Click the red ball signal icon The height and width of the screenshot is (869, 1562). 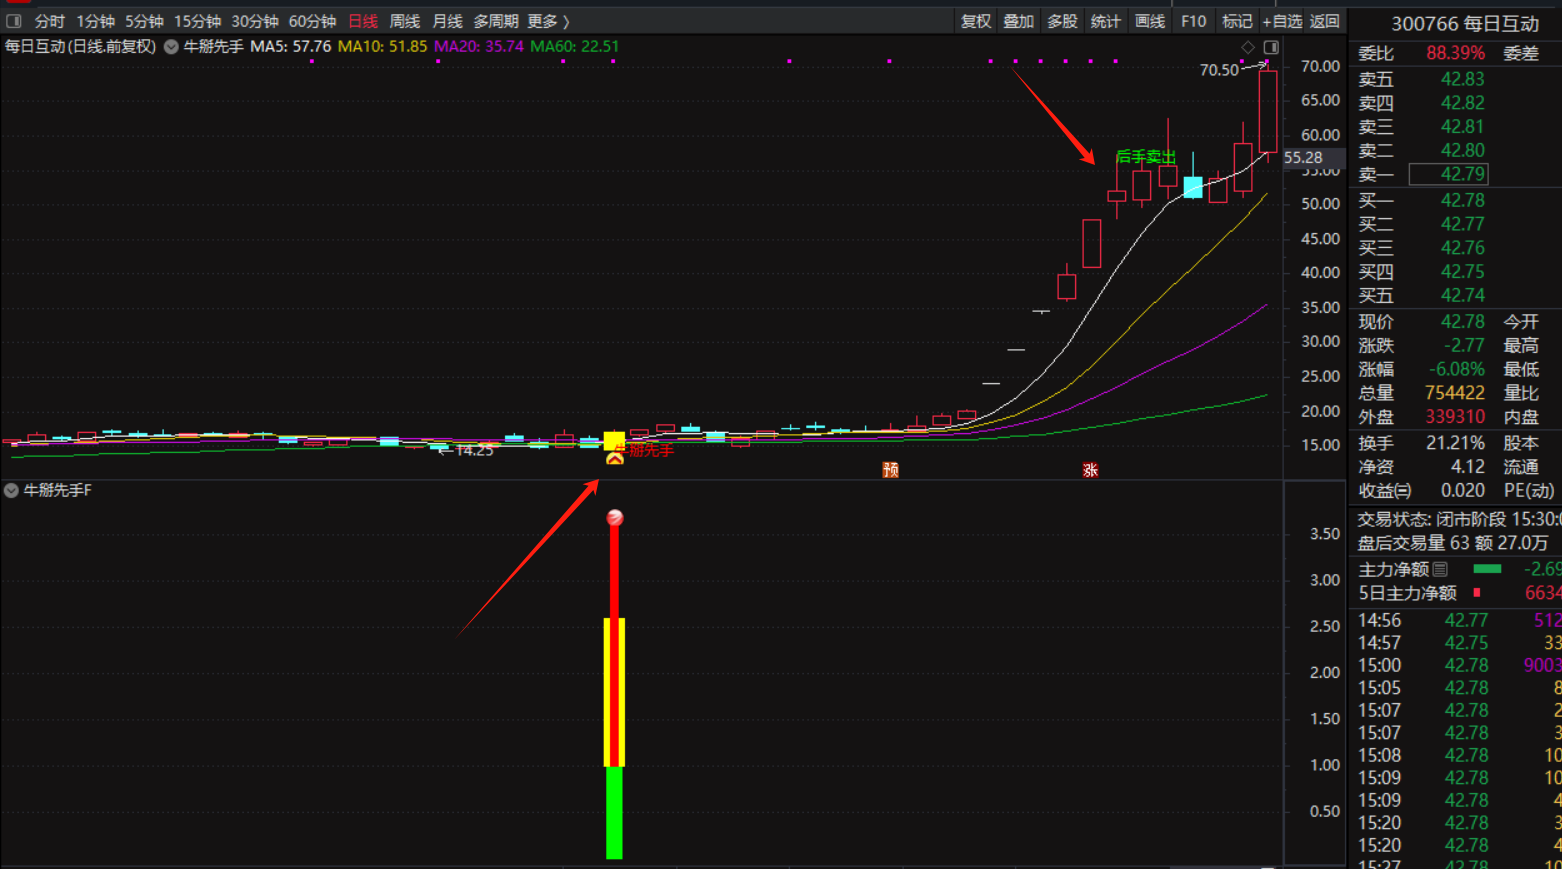tap(615, 517)
